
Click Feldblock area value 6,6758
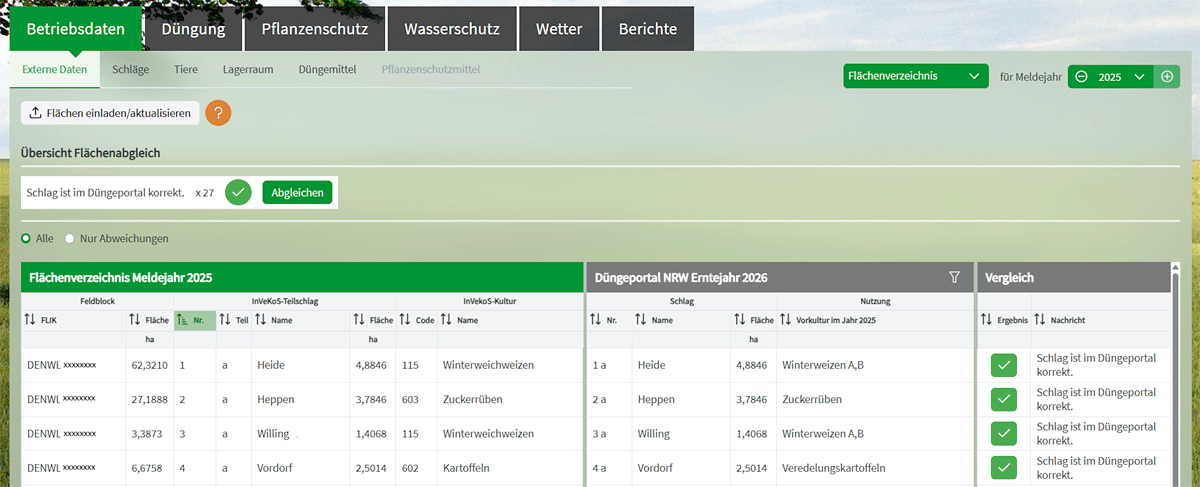coord(147,467)
